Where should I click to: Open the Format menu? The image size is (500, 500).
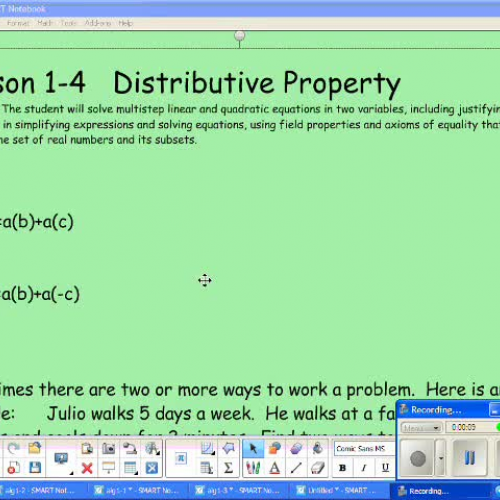[18, 23]
